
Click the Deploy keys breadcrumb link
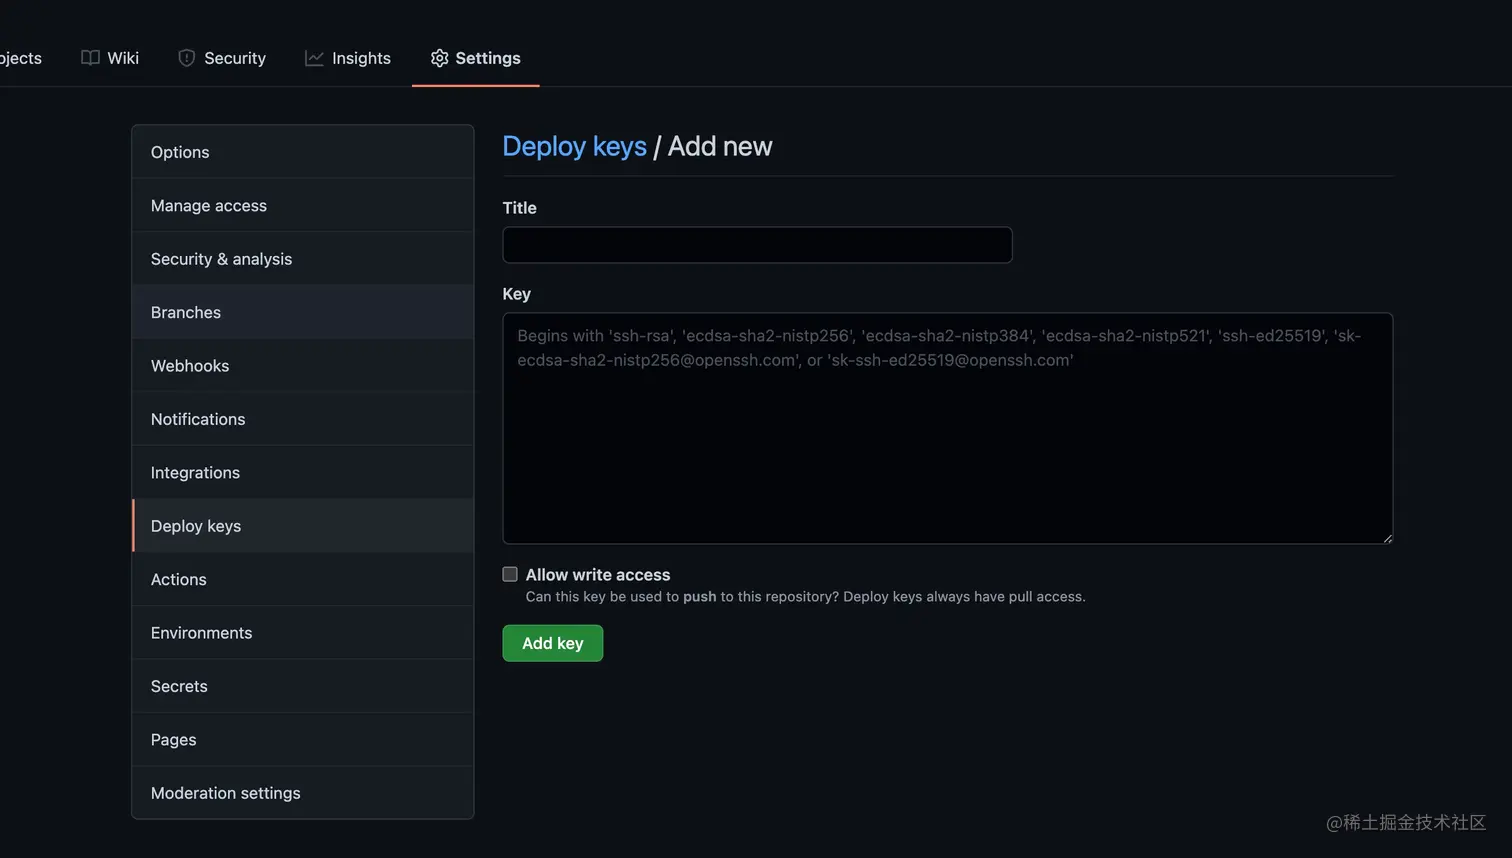(574, 146)
